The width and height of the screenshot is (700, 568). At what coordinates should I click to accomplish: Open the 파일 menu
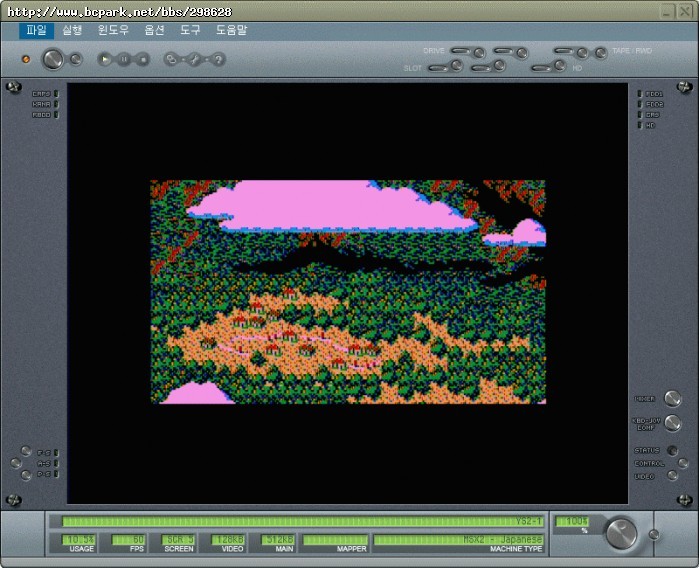pyautogui.click(x=36, y=30)
